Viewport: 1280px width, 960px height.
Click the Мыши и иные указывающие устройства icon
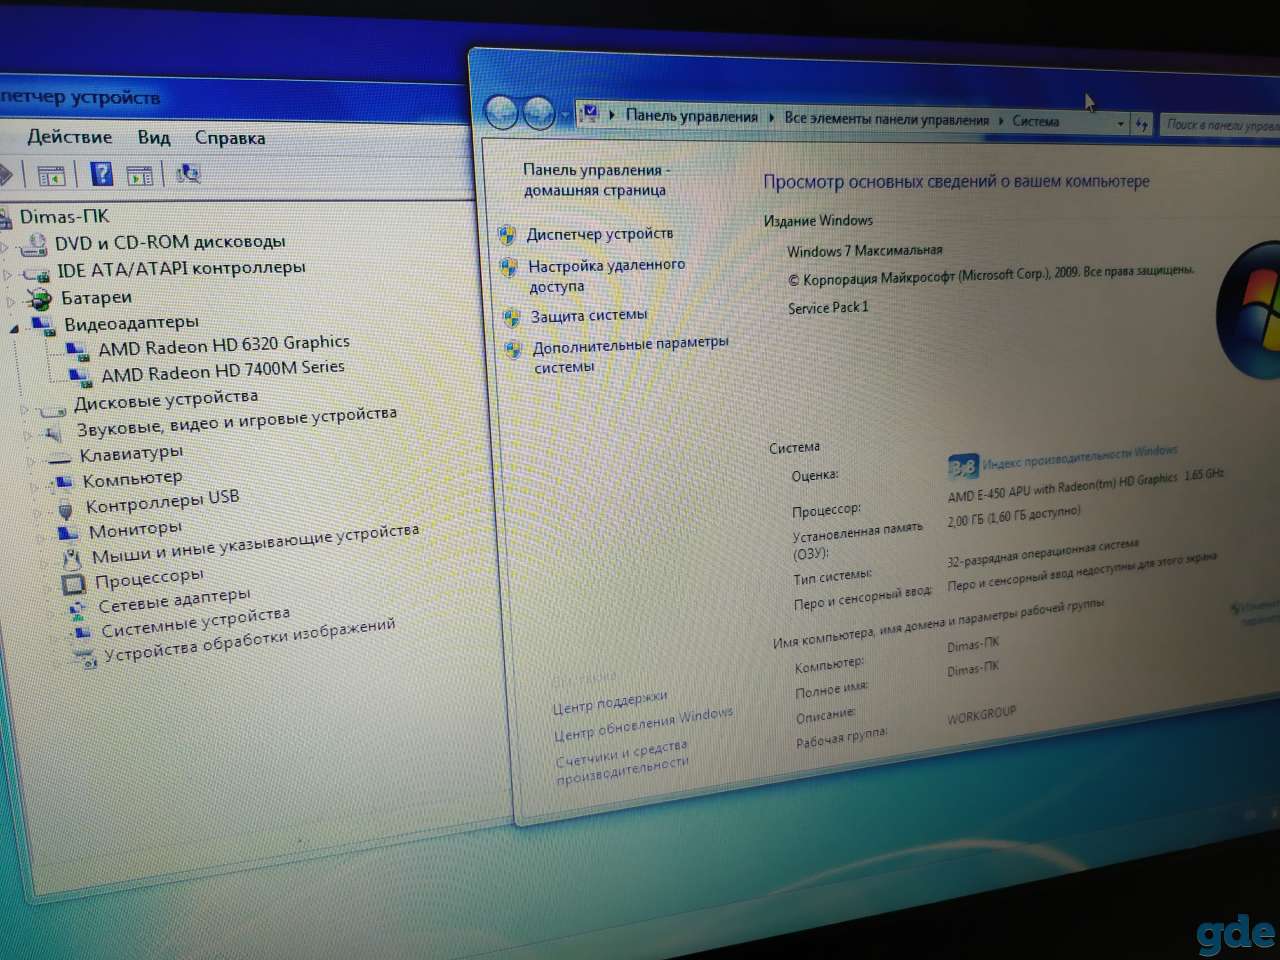(x=72, y=558)
